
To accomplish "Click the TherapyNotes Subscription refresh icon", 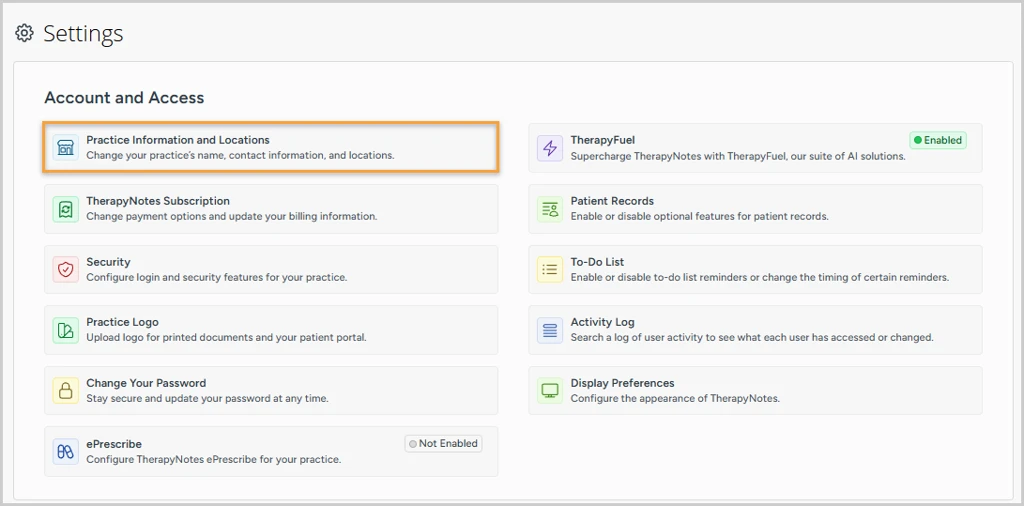I will coord(65,209).
